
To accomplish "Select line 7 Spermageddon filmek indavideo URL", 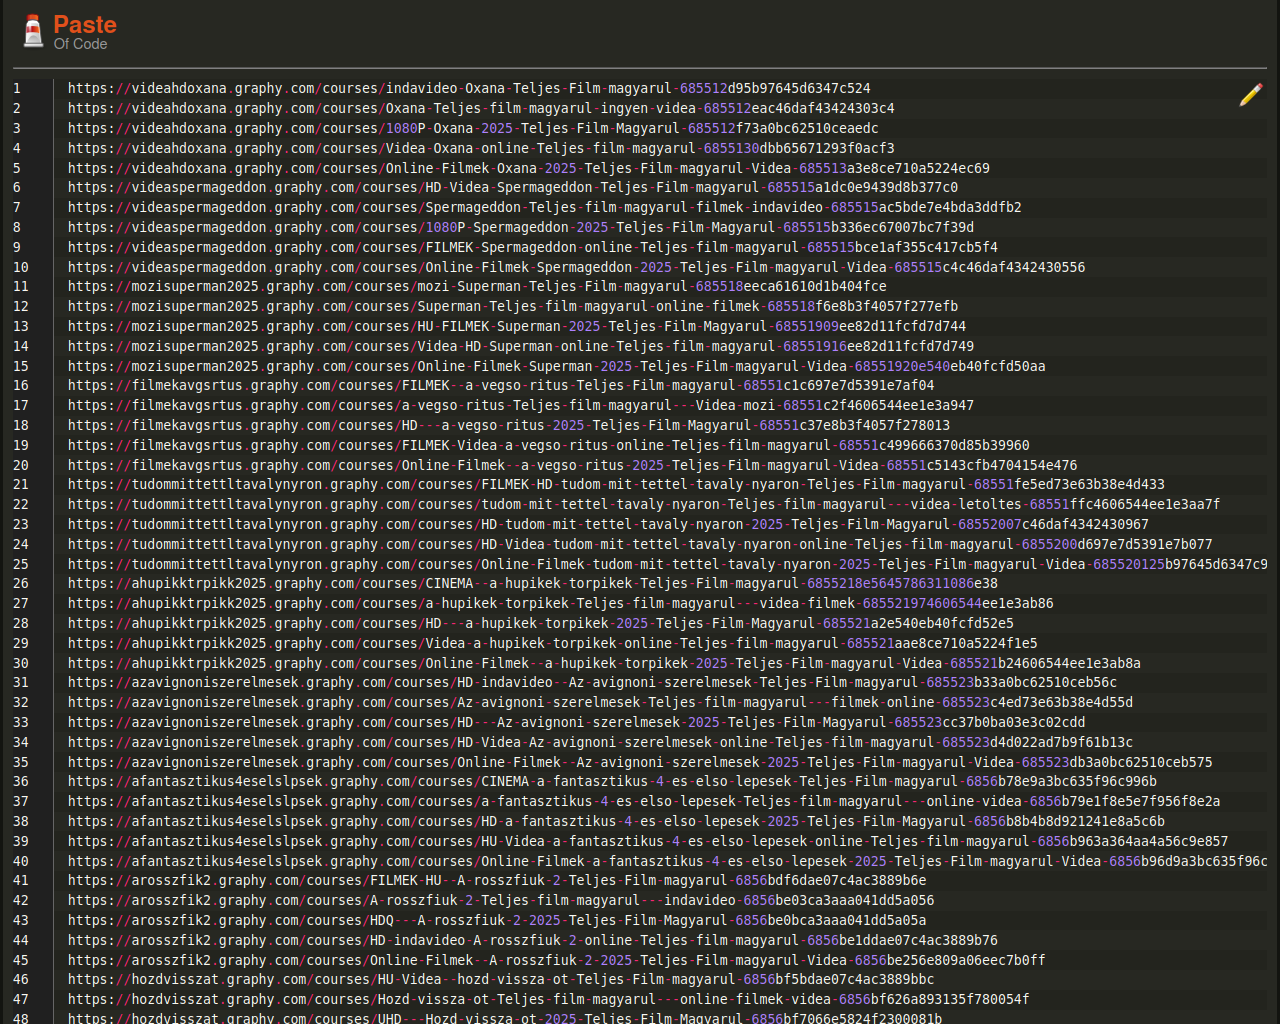I will click(545, 207).
